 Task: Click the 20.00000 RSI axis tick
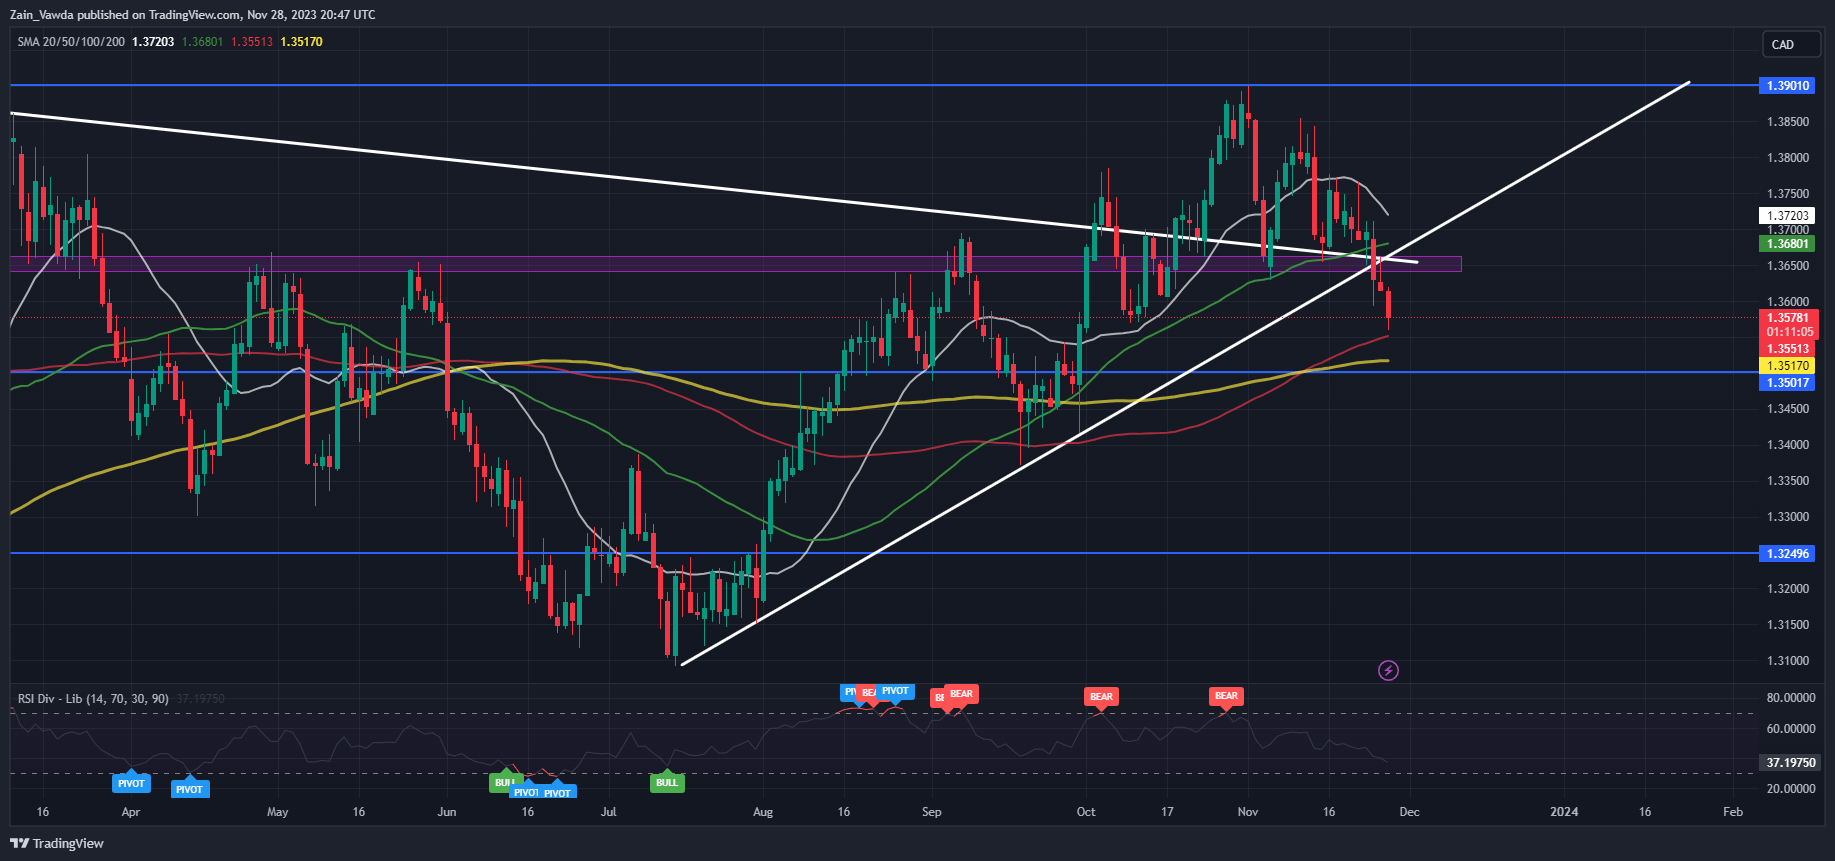[1790, 789]
